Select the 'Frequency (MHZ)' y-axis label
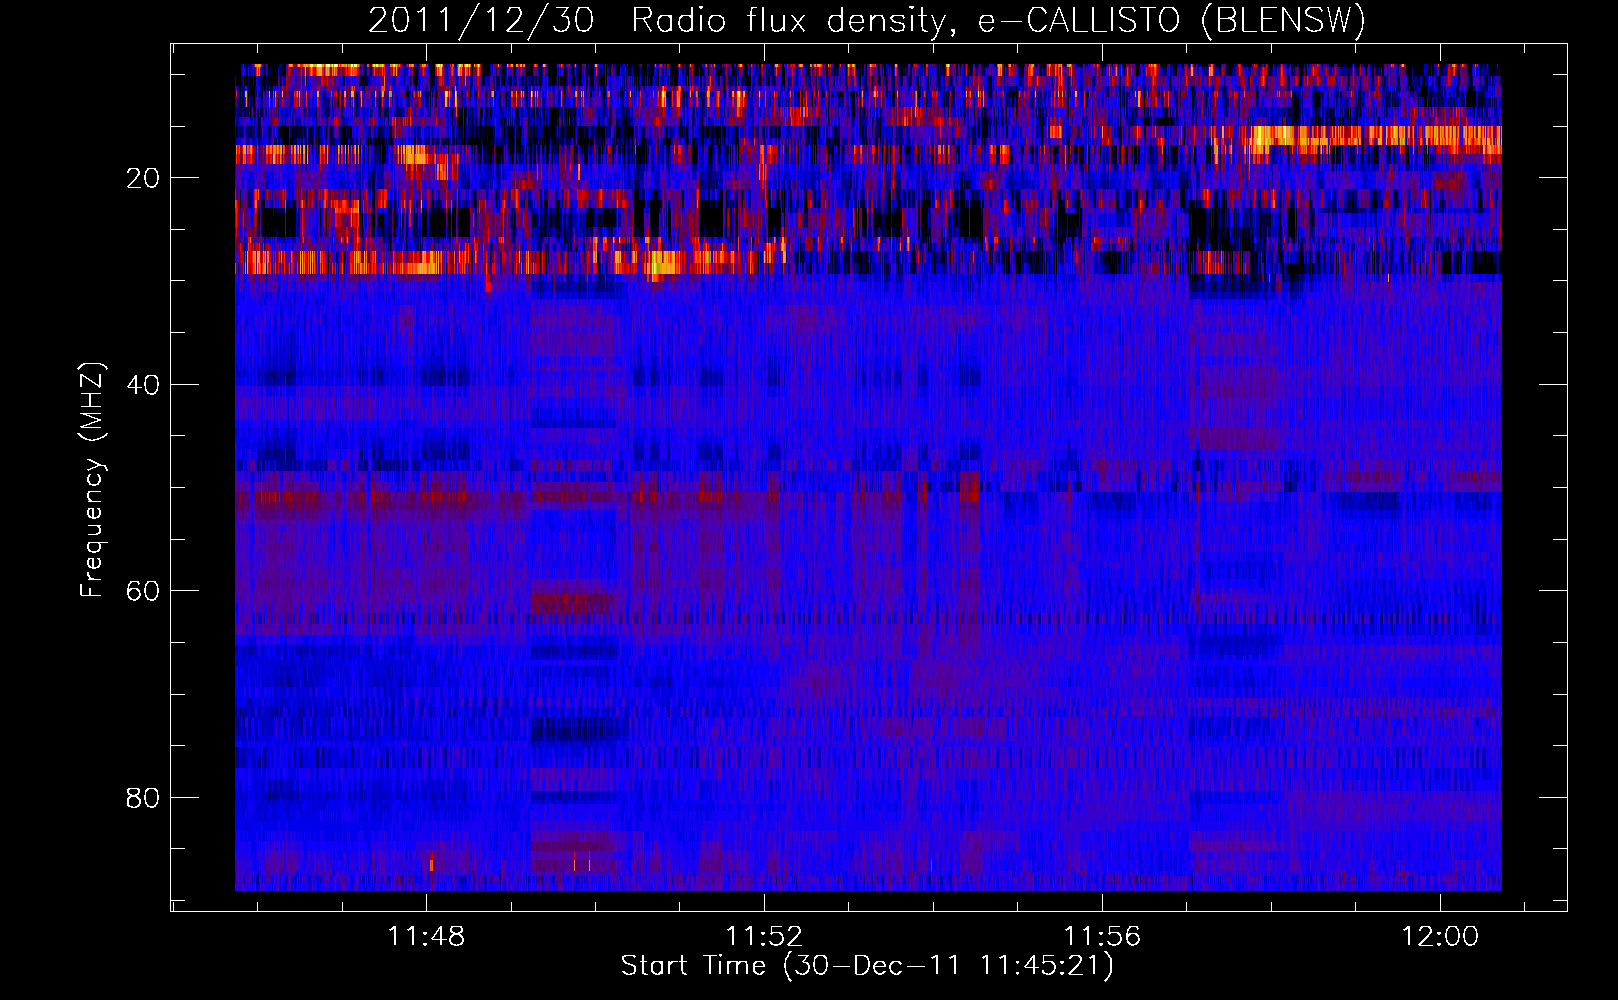 [x=91, y=480]
